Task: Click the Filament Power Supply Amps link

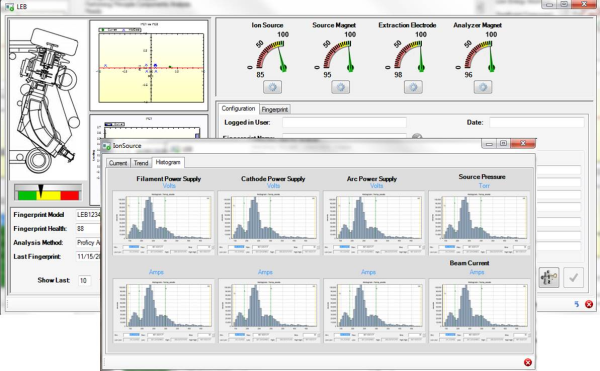Action: [x=156, y=272]
